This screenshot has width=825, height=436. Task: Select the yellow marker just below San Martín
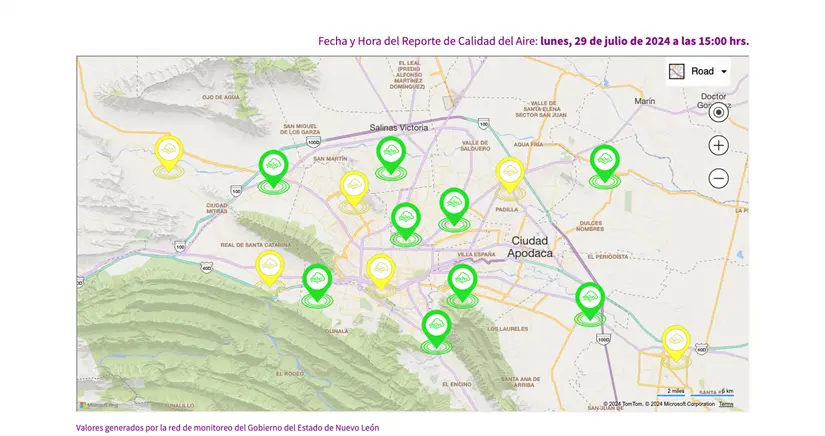click(354, 187)
